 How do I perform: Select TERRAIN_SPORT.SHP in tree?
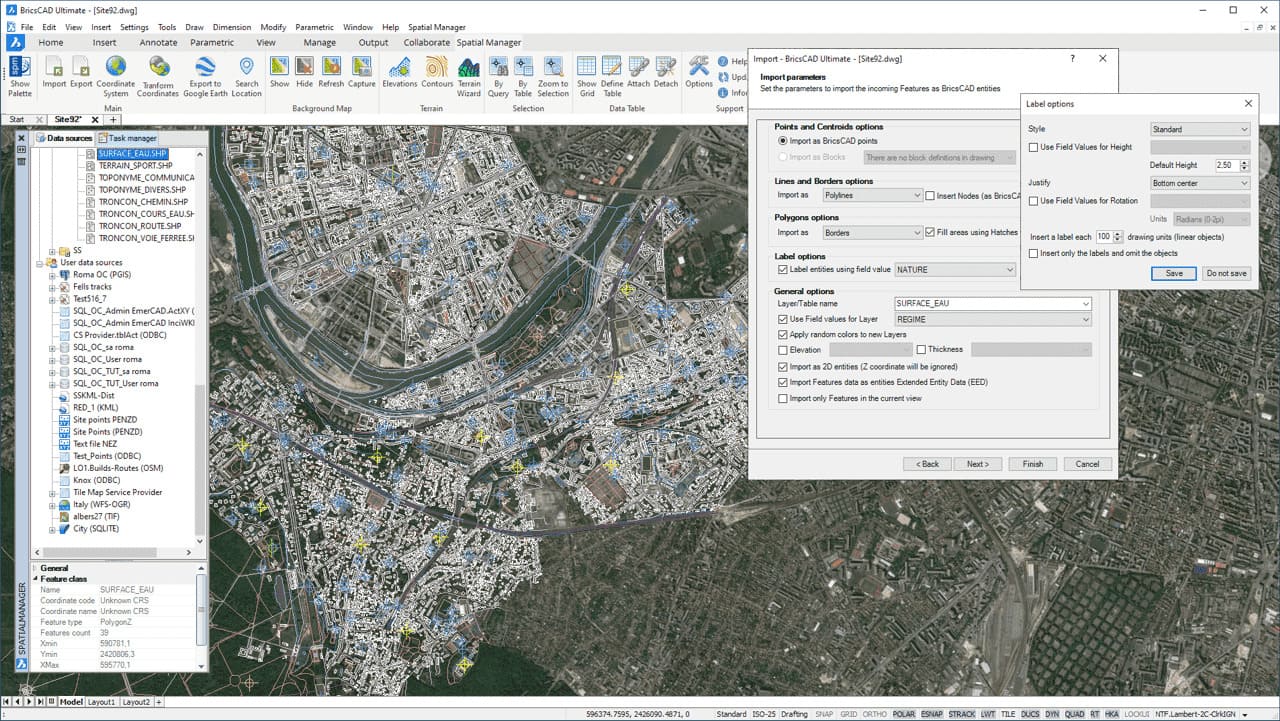(x=135, y=165)
